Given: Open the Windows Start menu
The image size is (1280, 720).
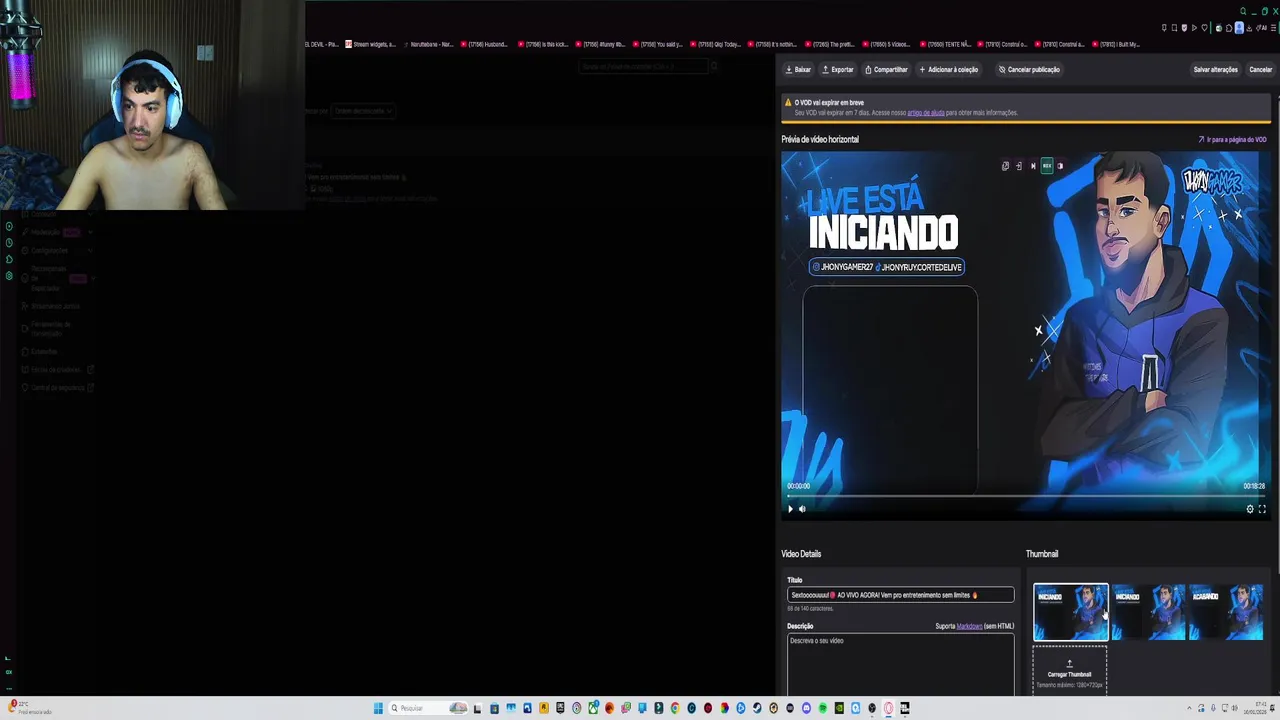Looking at the screenshot, I should [378, 708].
